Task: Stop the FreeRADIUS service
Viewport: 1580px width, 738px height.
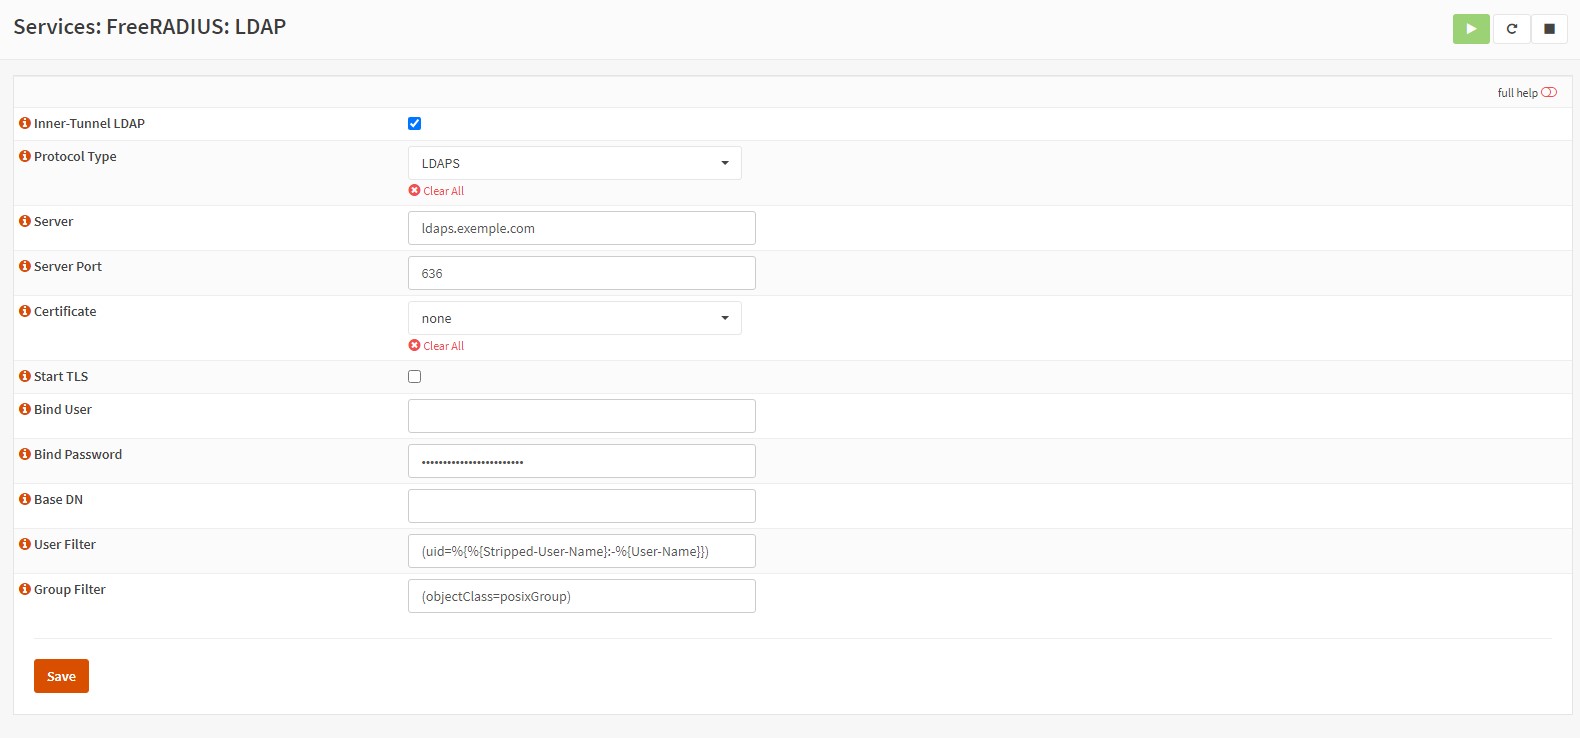Action: pos(1549,29)
